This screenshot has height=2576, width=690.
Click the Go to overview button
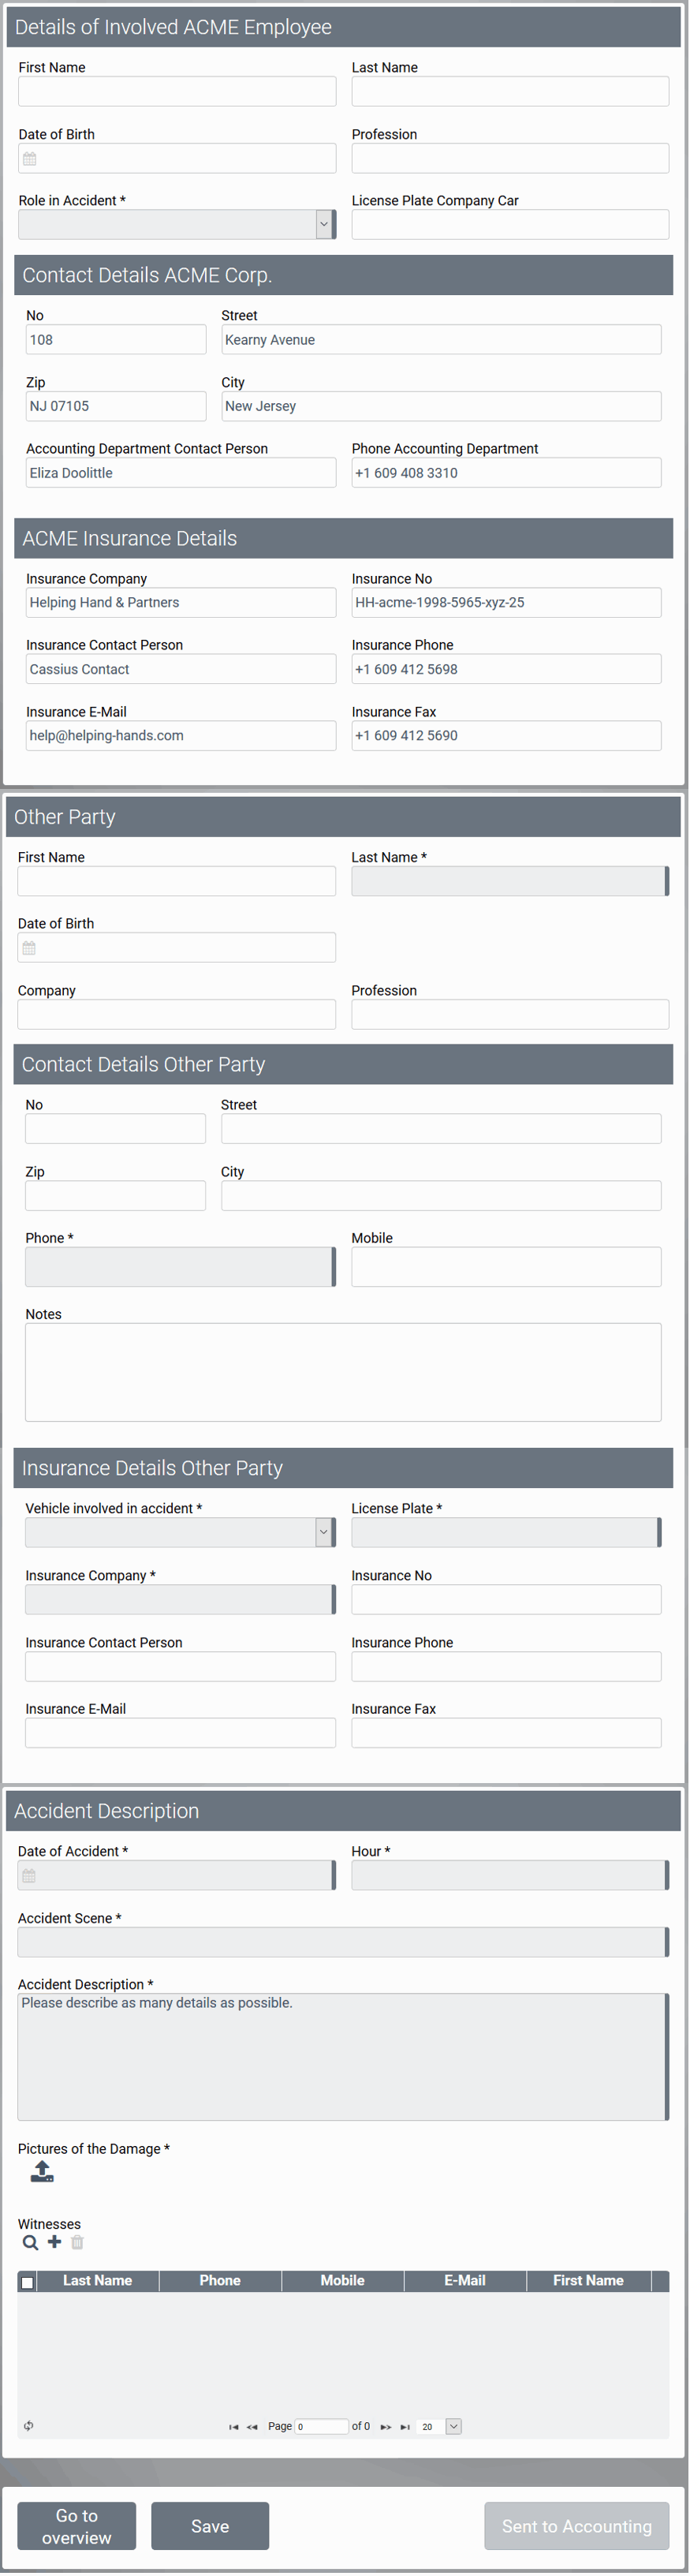[77, 2526]
